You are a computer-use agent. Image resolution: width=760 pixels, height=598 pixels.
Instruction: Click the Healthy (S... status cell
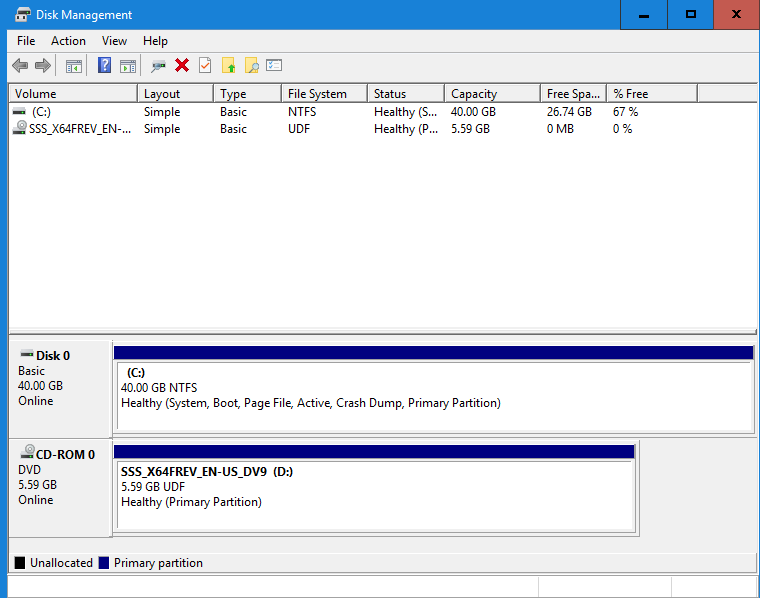pyautogui.click(x=405, y=112)
